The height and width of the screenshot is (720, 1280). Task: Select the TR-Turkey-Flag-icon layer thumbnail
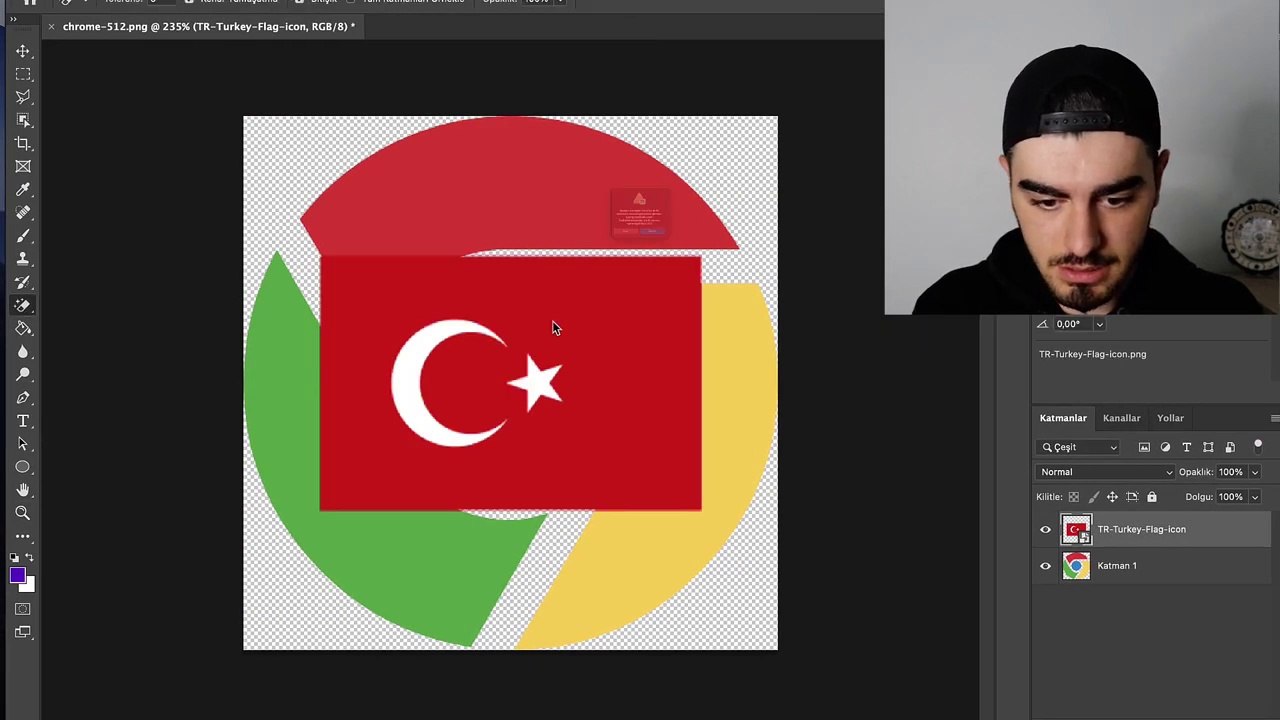1076,530
